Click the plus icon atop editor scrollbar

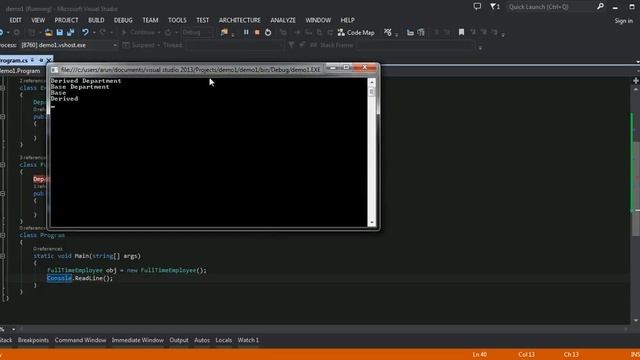pyautogui.click(x=636, y=80)
